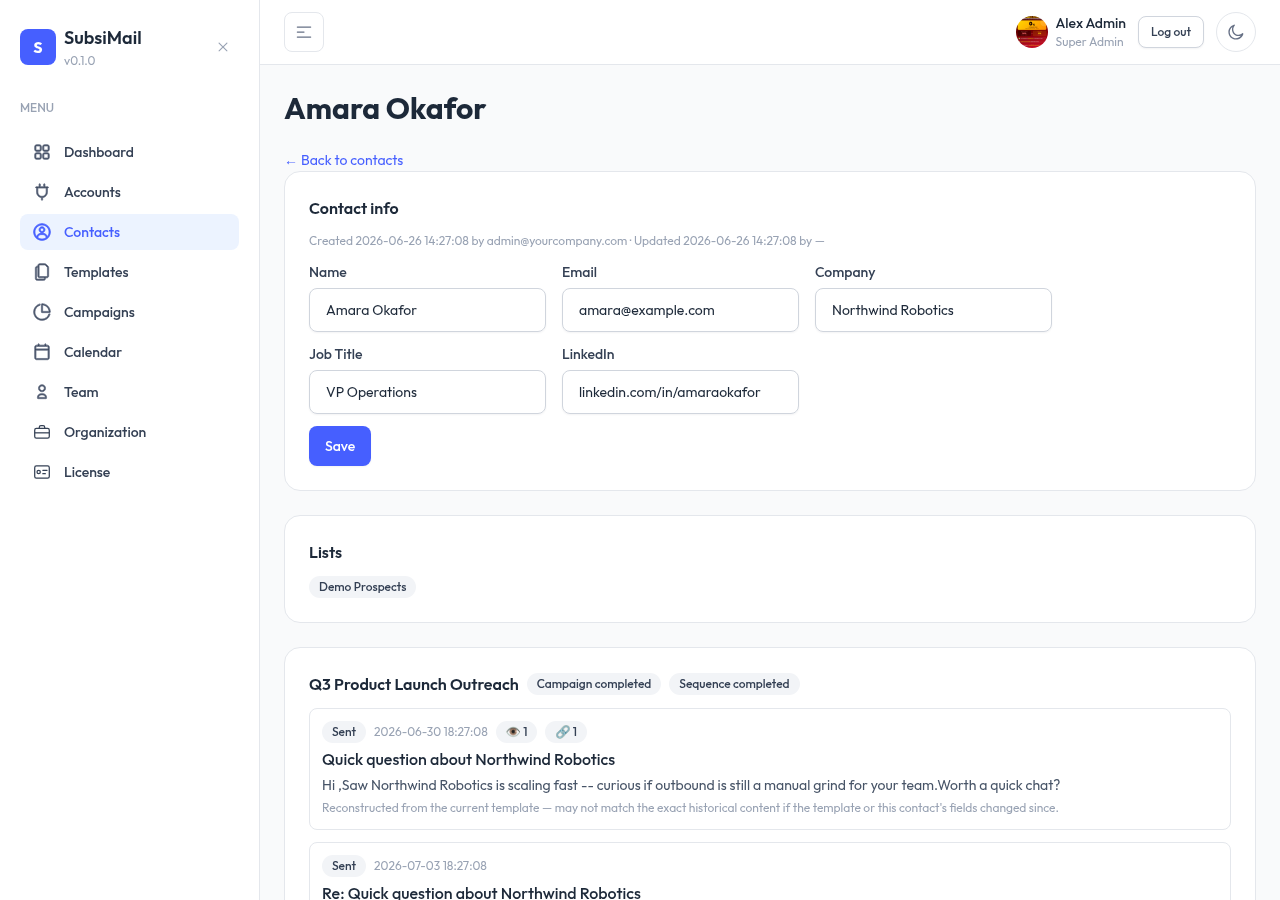Screen dimensions: 1280x900
Task: Click into the Email field
Action: click(x=680, y=310)
